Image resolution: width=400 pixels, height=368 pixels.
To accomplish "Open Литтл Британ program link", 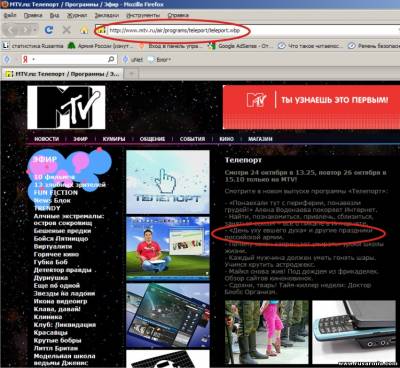I will click(56, 348).
